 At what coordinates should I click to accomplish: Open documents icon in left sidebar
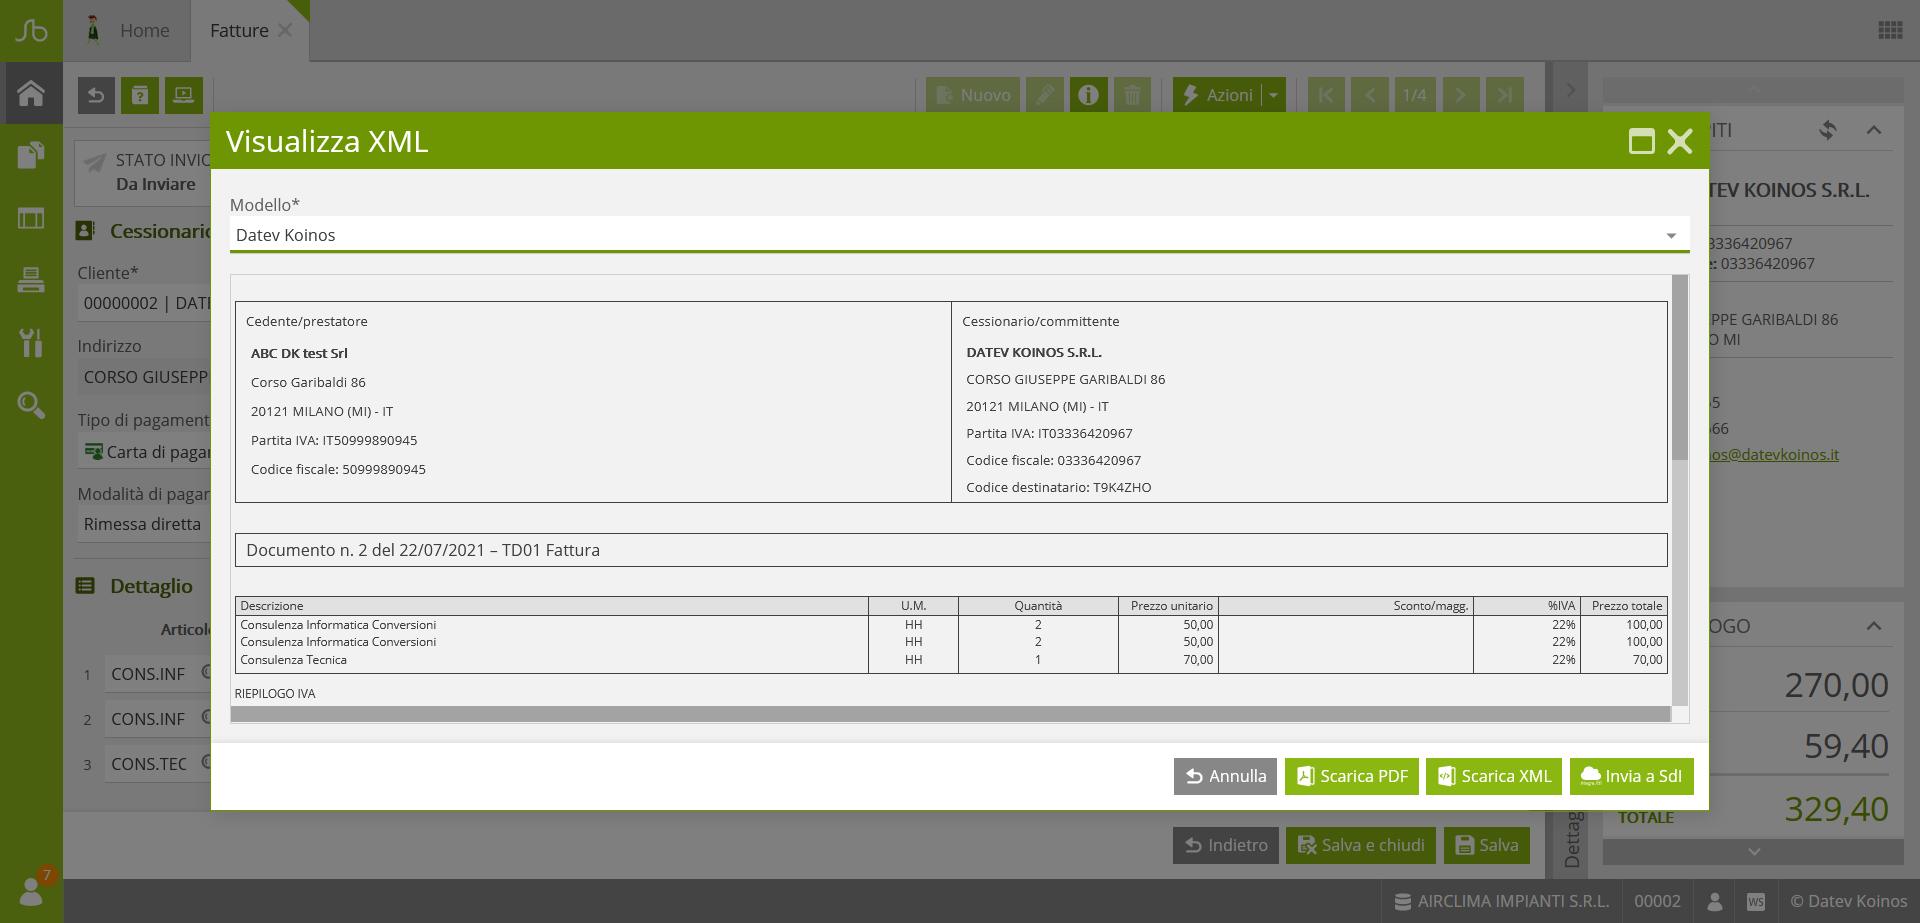(31, 155)
